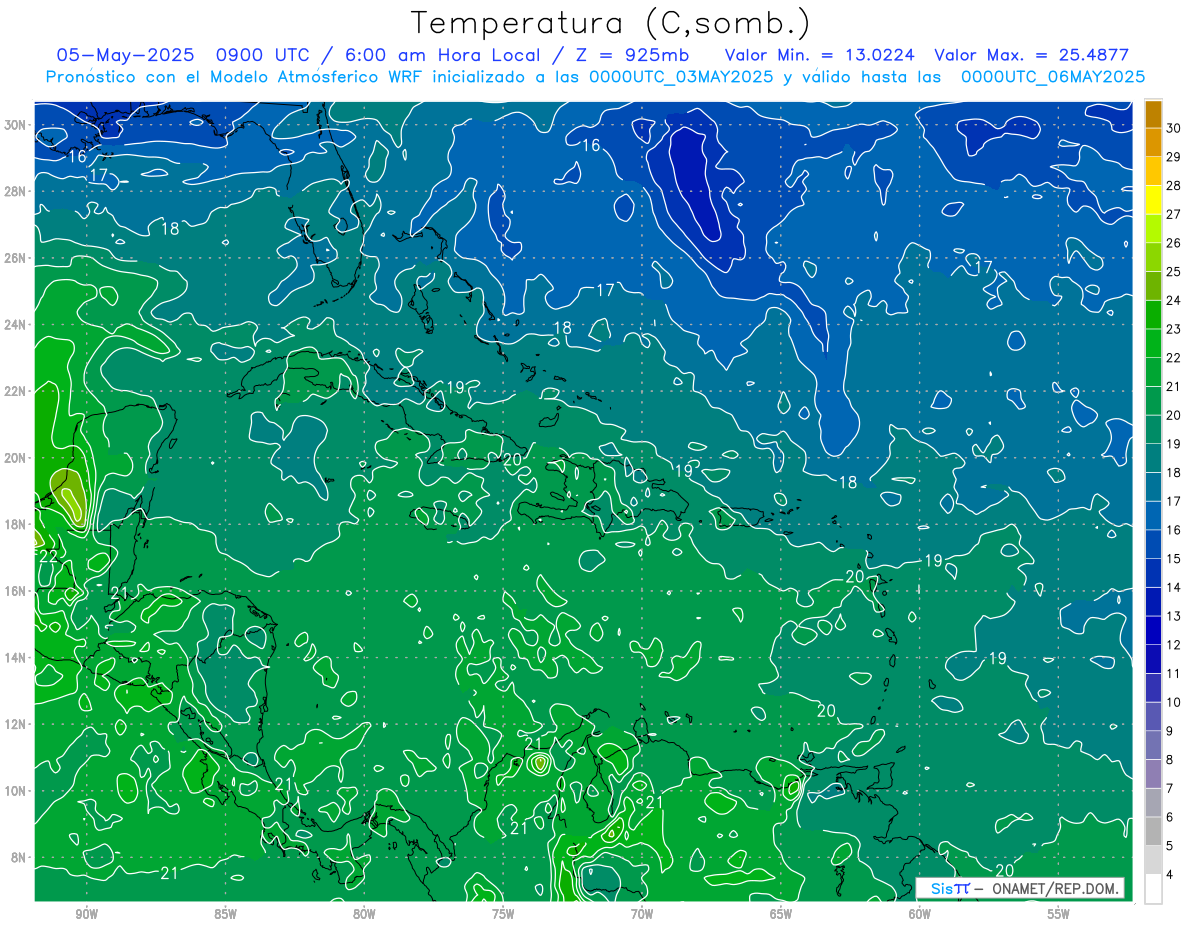Image resolution: width=1200 pixels, height=927 pixels.
Task: Click colorbar label 25
Action: (x=1174, y=272)
